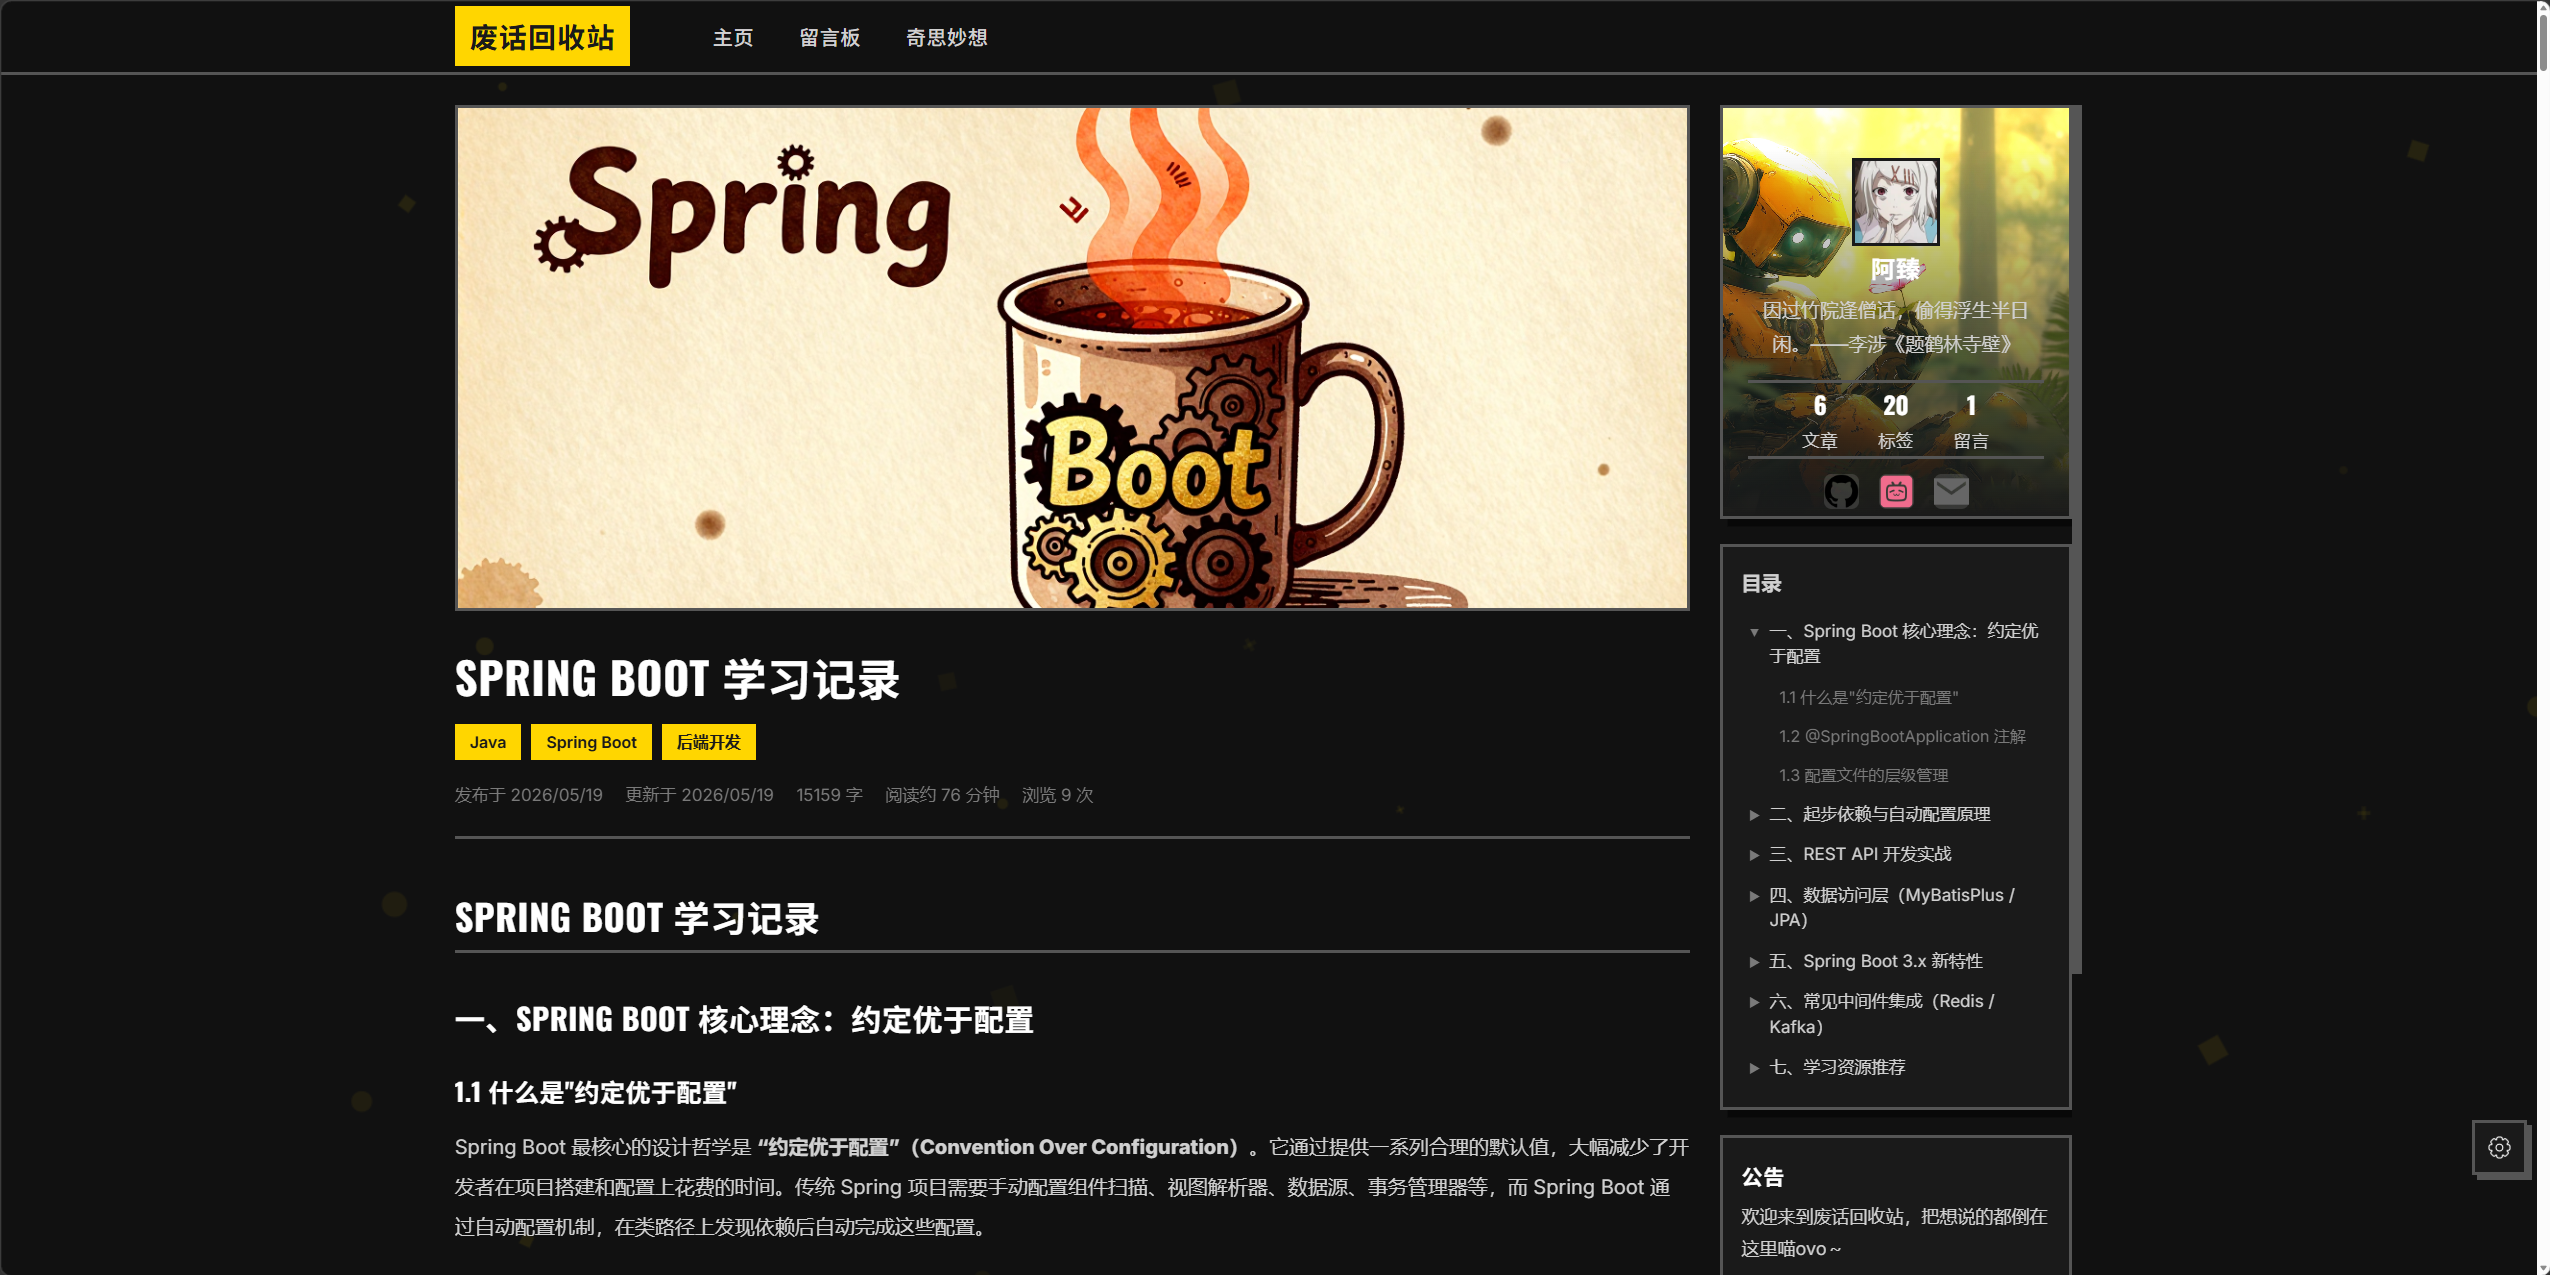Click the 阿臻 avatar image
Screen dimensions: 2550x1275
coord(1895,201)
